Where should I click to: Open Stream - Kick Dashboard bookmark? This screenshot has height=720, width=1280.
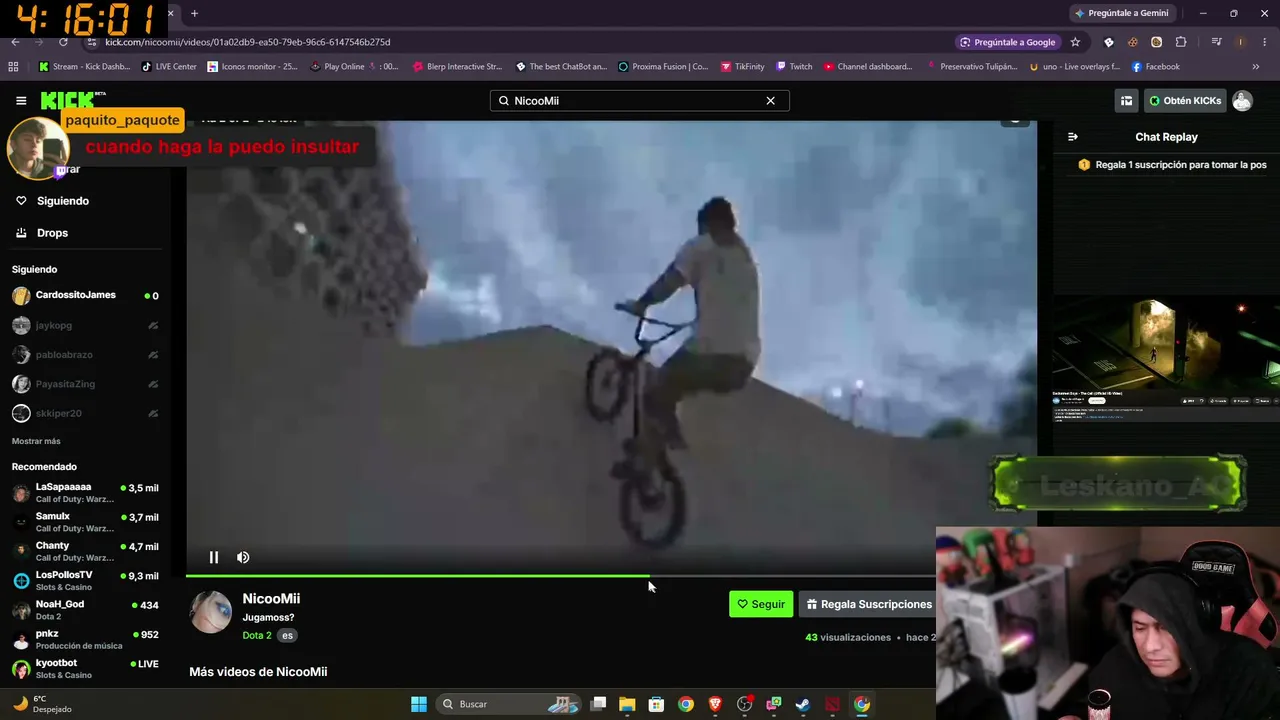point(84,67)
